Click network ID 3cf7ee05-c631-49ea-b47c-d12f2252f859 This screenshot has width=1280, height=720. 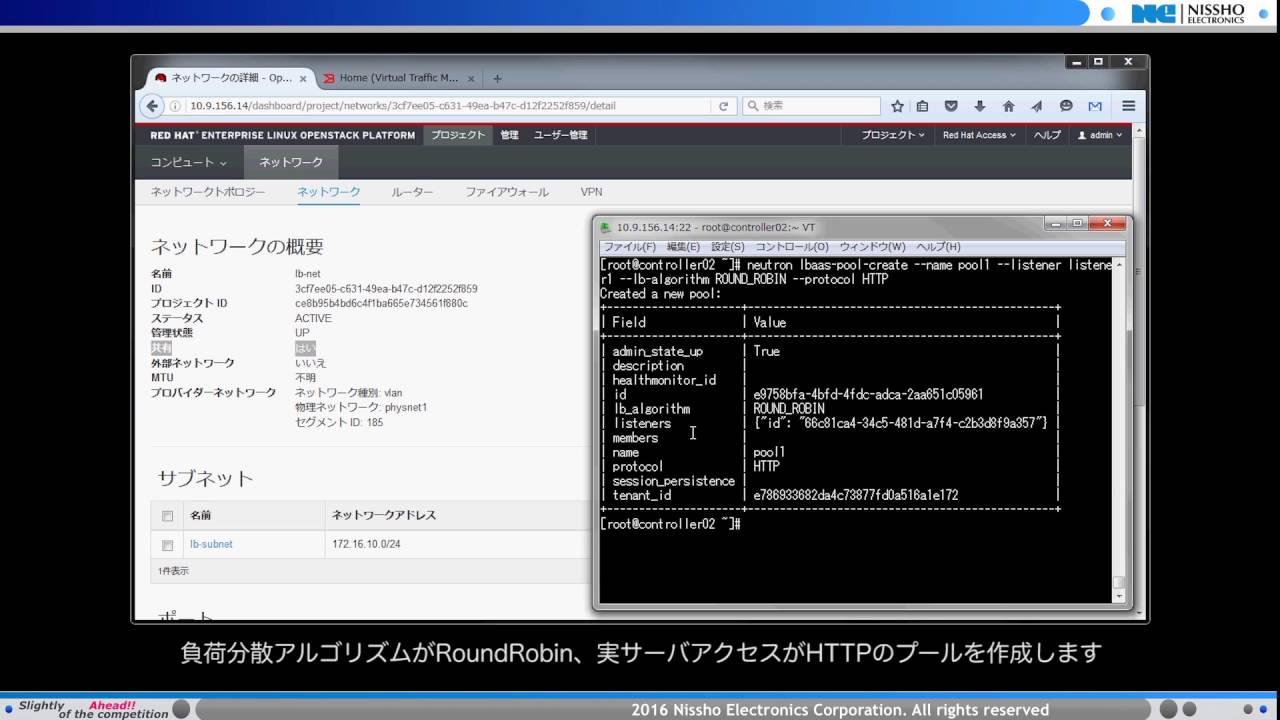coord(386,289)
